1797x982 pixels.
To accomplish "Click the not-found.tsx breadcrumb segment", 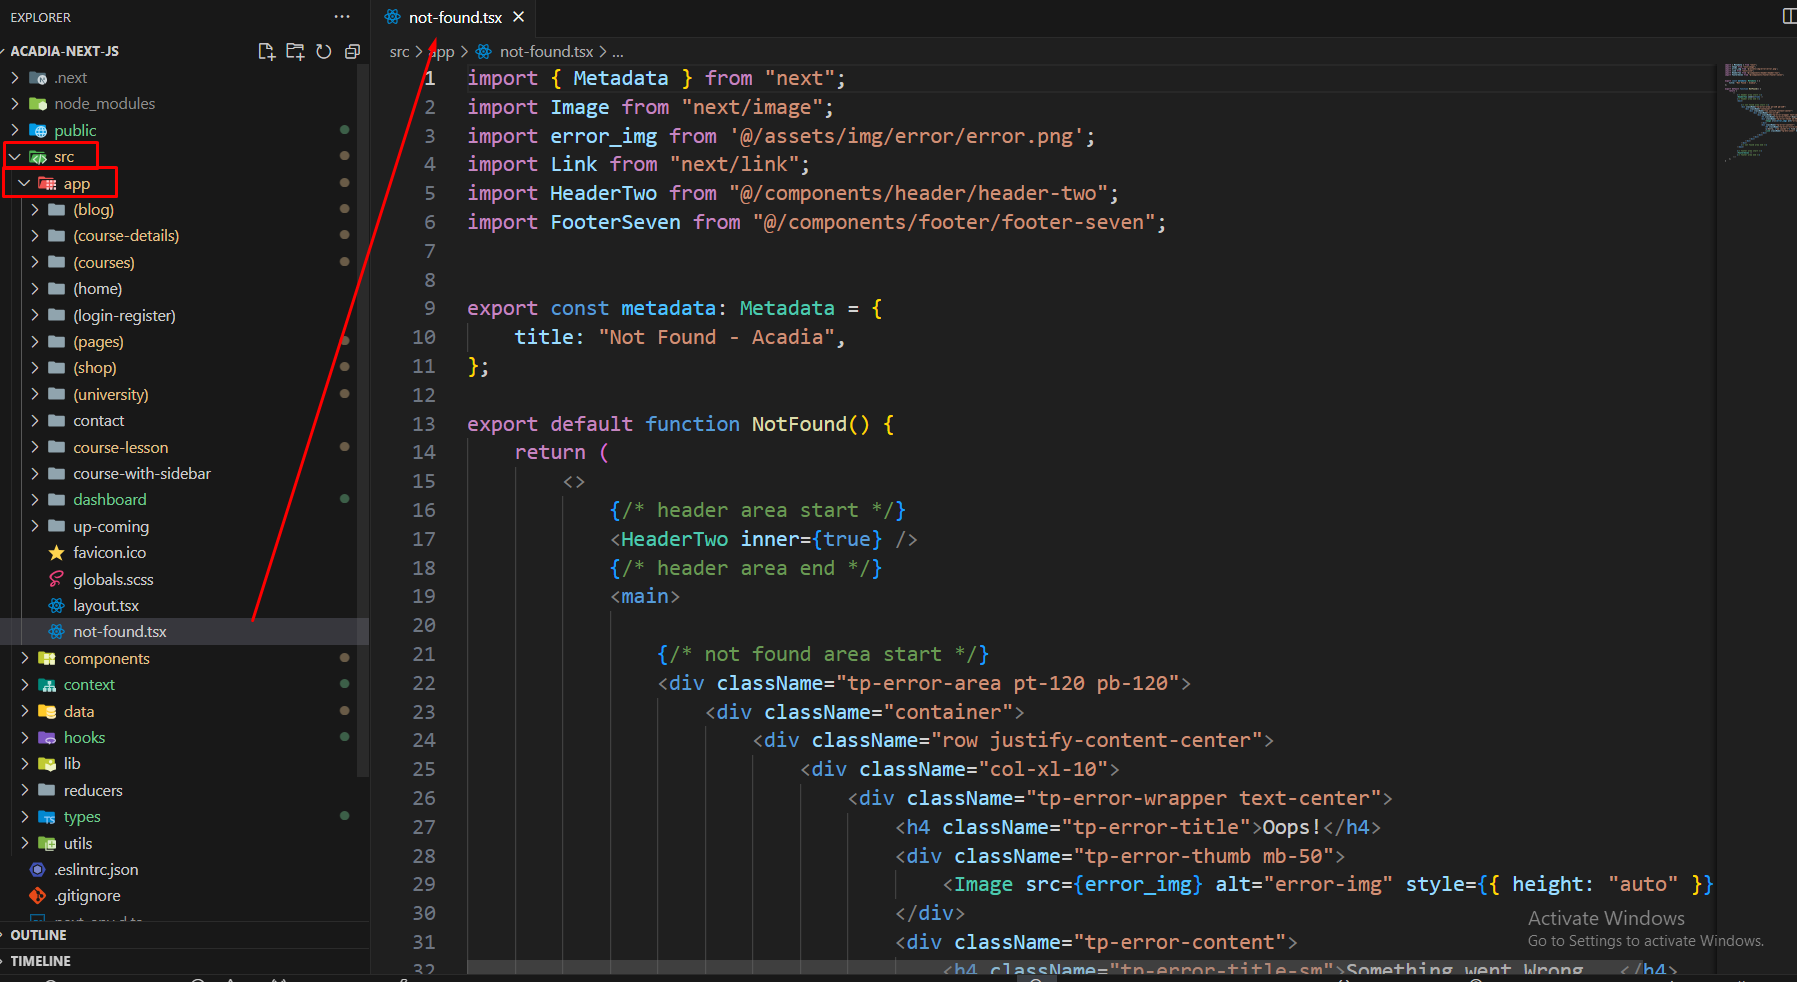I will (546, 52).
